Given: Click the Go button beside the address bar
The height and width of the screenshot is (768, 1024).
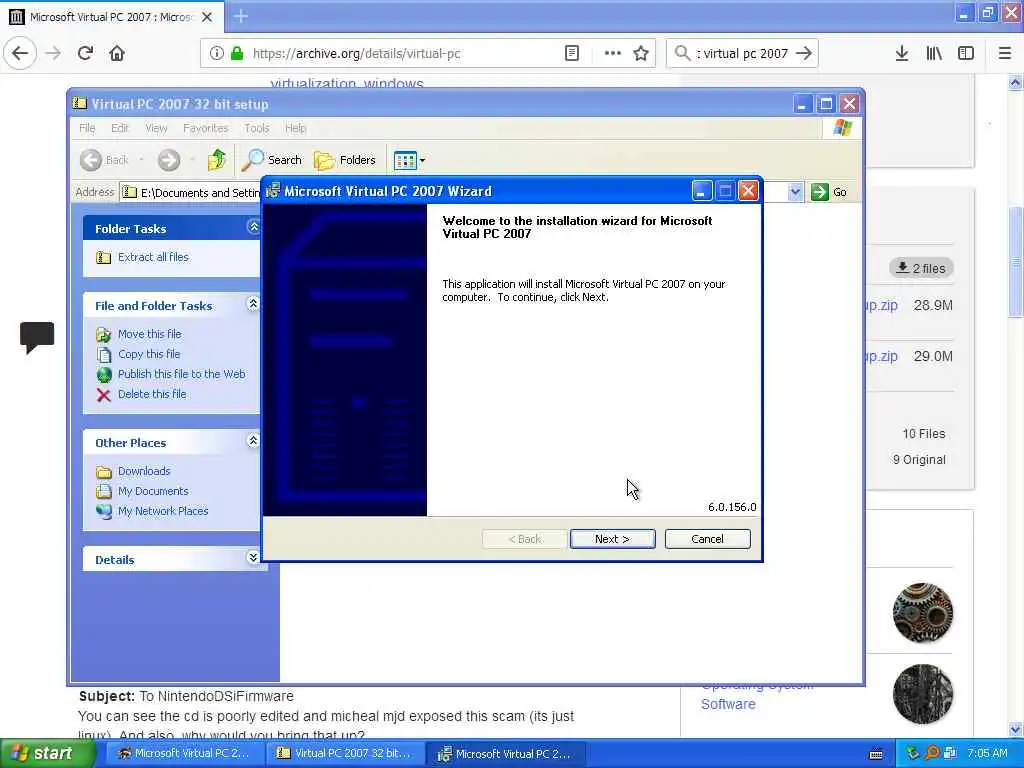Looking at the screenshot, I should 829,192.
